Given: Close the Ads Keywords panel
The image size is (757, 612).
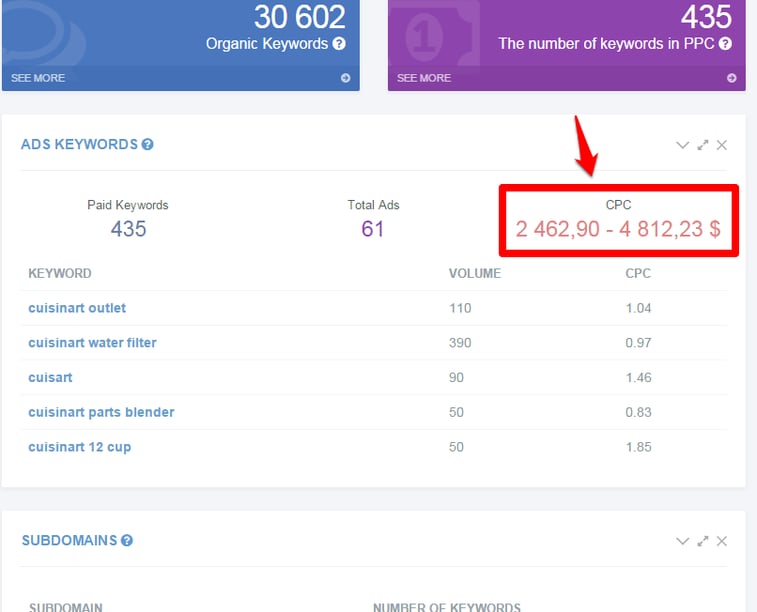Looking at the screenshot, I should (x=721, y=145).
